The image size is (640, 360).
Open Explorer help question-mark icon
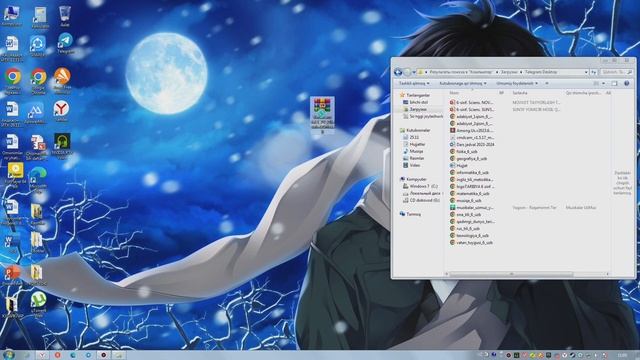pyautogui.click(x=627, y=83)
